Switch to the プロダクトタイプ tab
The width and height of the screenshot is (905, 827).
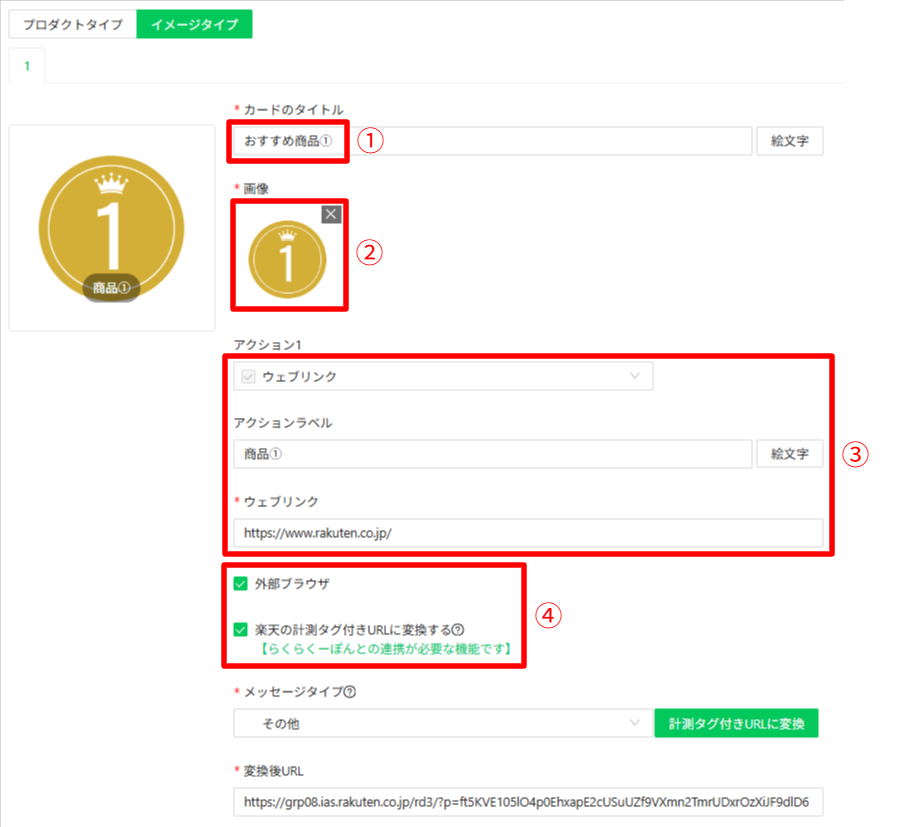tap(72, 24)
